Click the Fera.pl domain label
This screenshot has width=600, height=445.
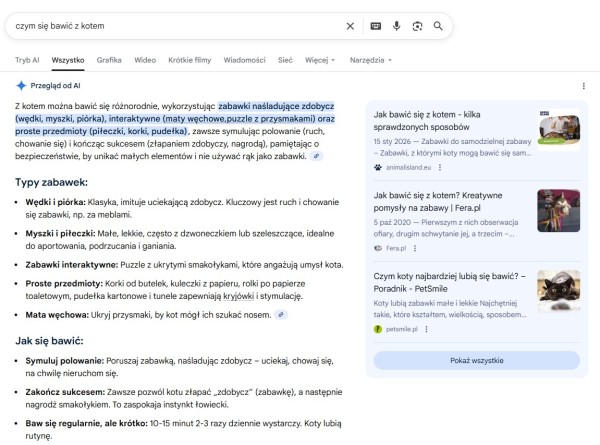396,248
